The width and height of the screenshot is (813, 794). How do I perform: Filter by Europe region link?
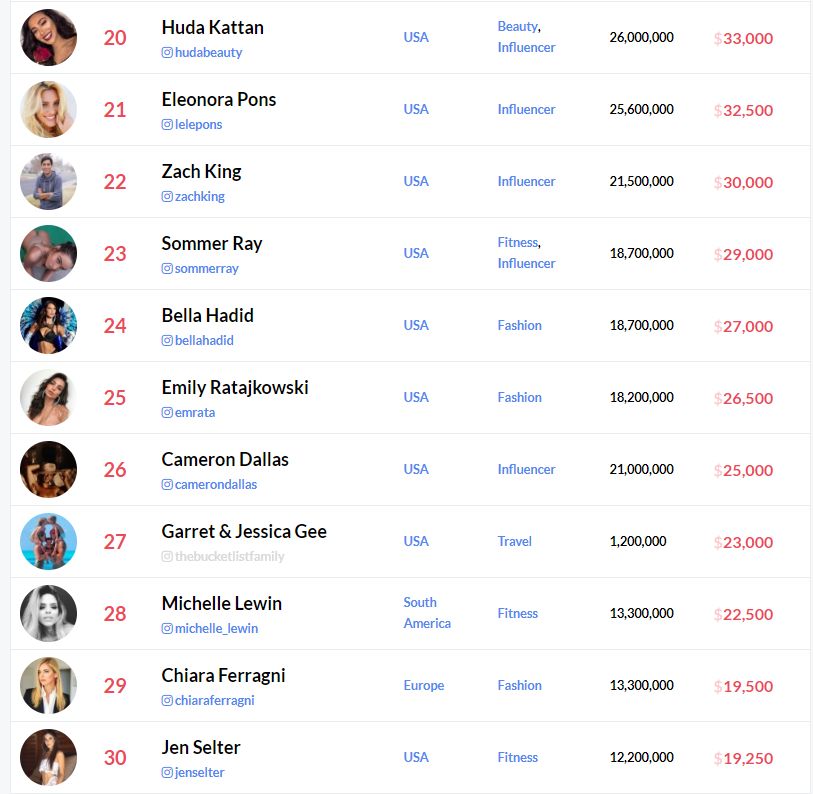tap(424, 685)
